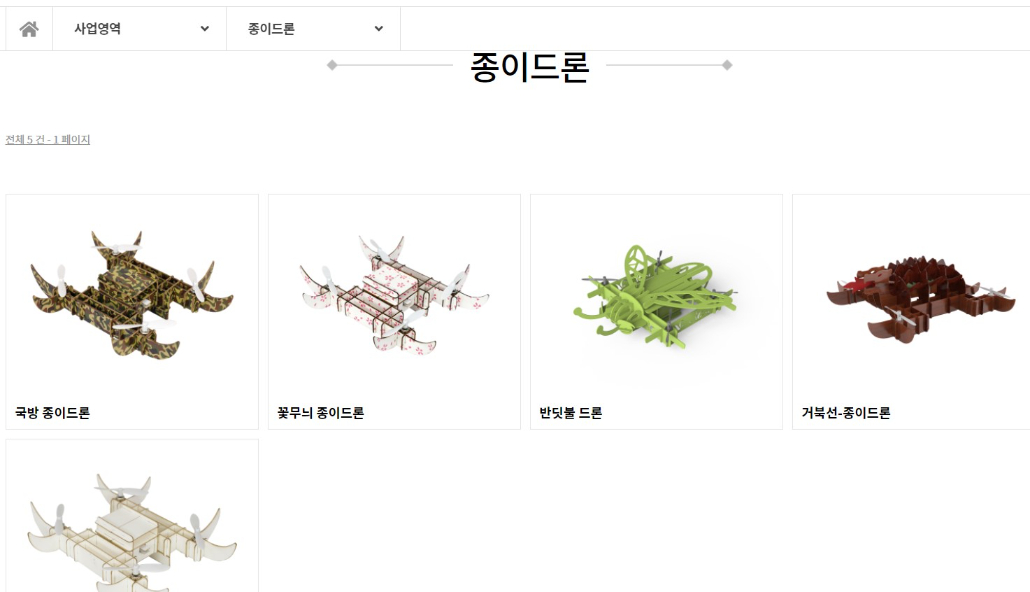This screenshot has height=592, width=1030.
Task: Expand the 사업영역 dropdown arrow
Action: (x=205, y=29)
